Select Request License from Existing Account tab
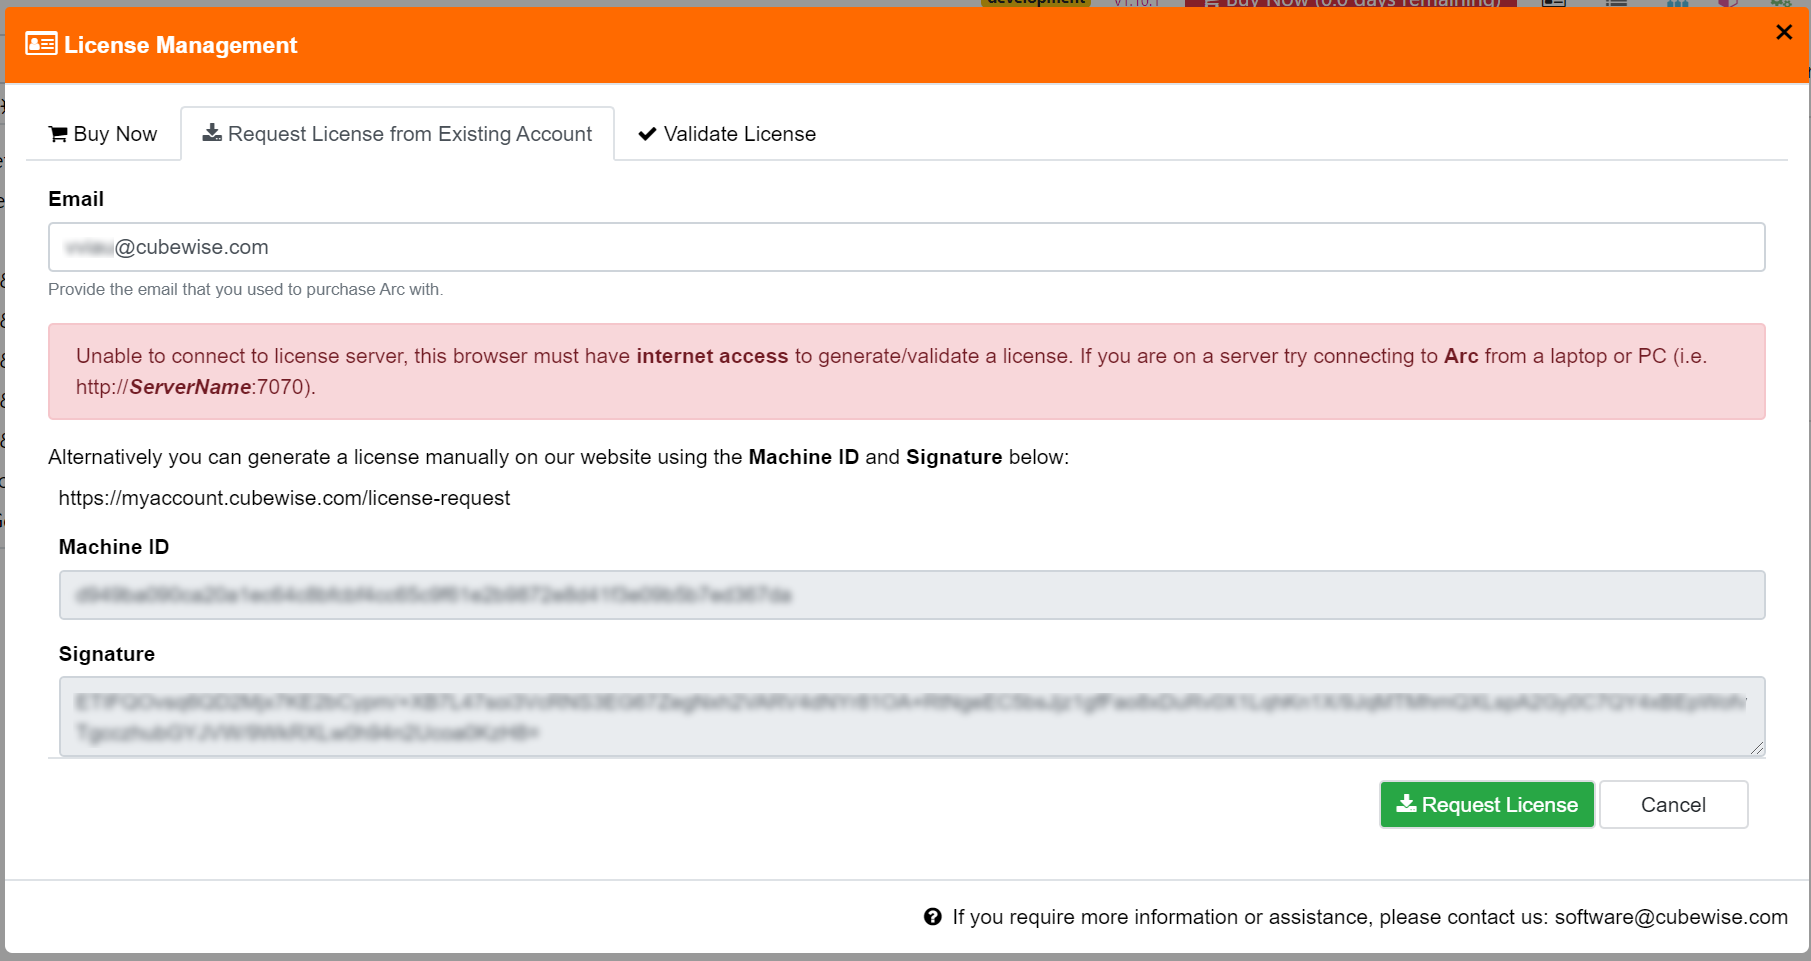 [x=397, y=134]
